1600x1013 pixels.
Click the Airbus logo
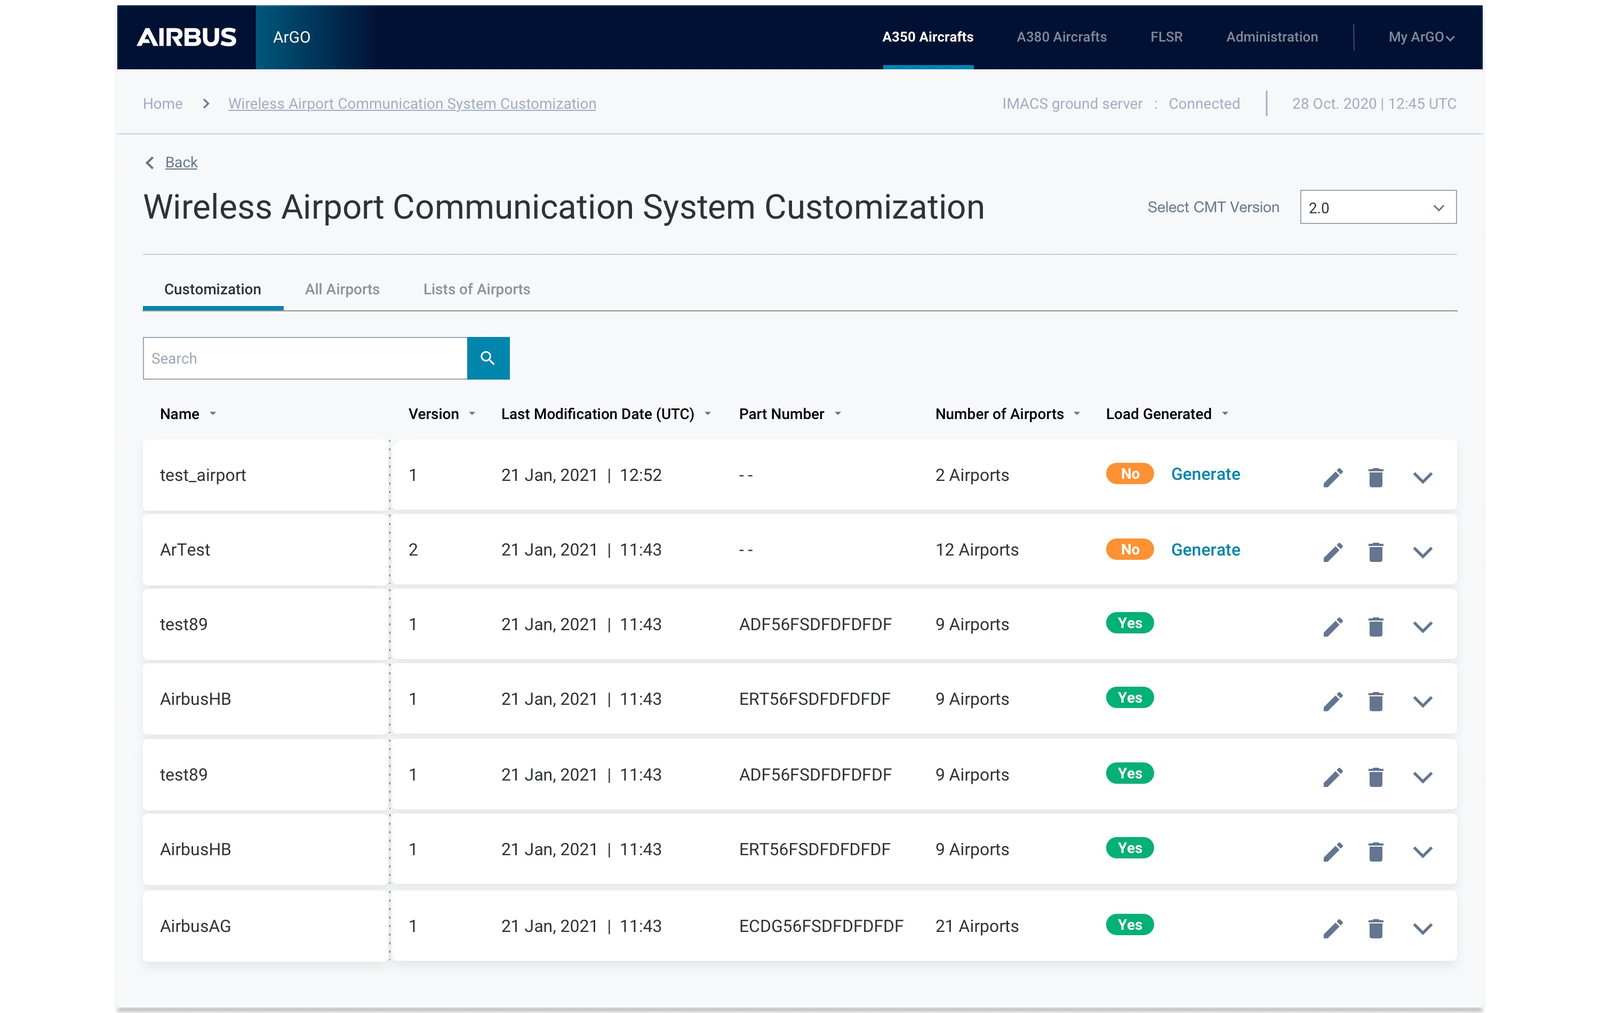(x=187, y=37)
